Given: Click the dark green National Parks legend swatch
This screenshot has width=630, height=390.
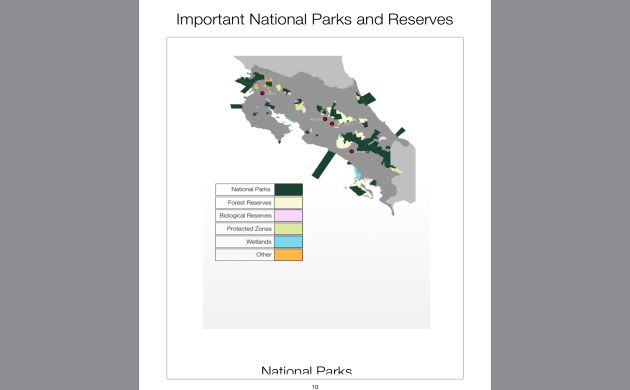Looking at the screenshot, I should coord(288,189).
